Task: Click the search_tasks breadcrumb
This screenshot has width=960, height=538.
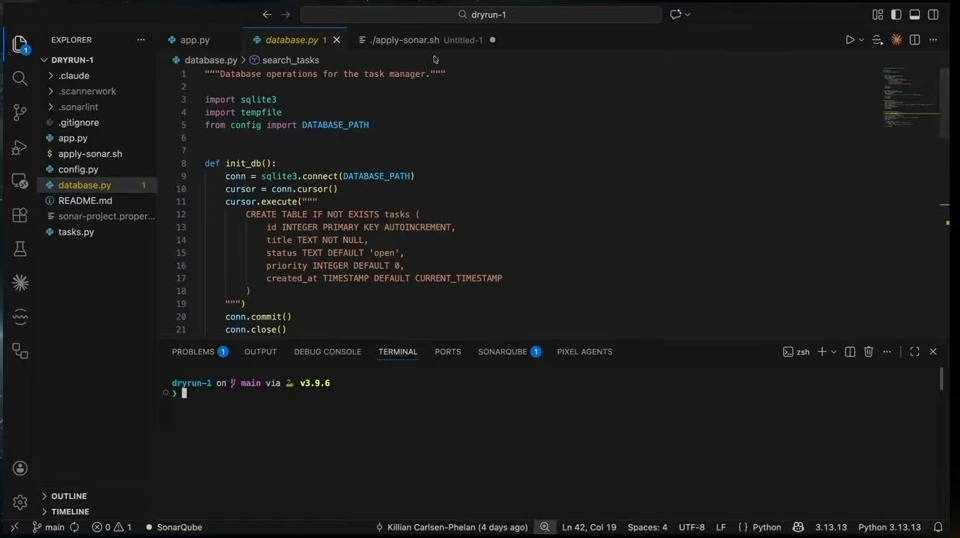Action: 290,60
